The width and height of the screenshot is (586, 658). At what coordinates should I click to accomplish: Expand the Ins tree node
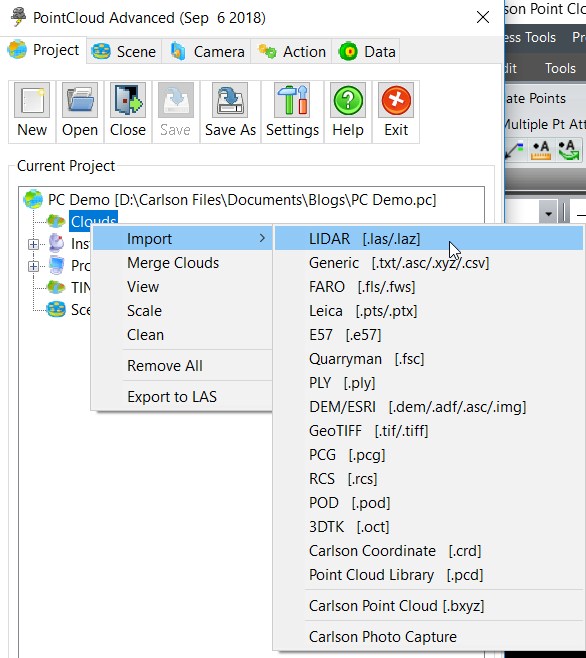(x=33, y=244)
